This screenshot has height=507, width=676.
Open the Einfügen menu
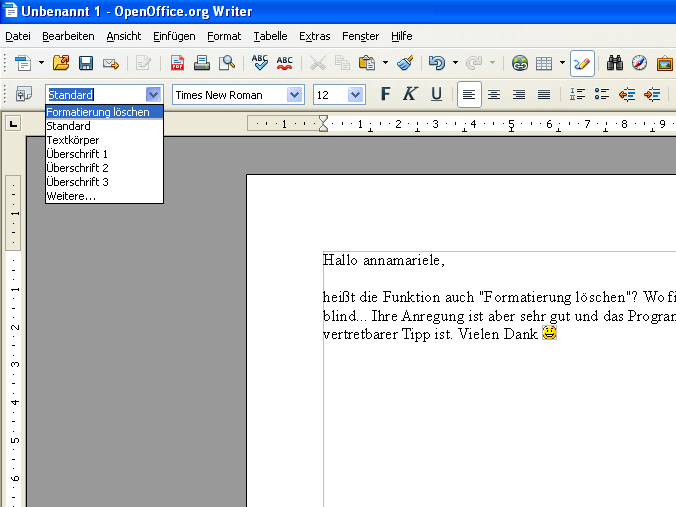click(x=174, y=36)
